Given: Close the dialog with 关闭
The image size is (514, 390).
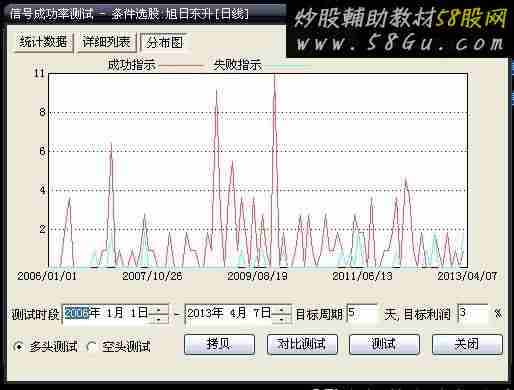Looking at the screenshot, I should pos(467,344).
